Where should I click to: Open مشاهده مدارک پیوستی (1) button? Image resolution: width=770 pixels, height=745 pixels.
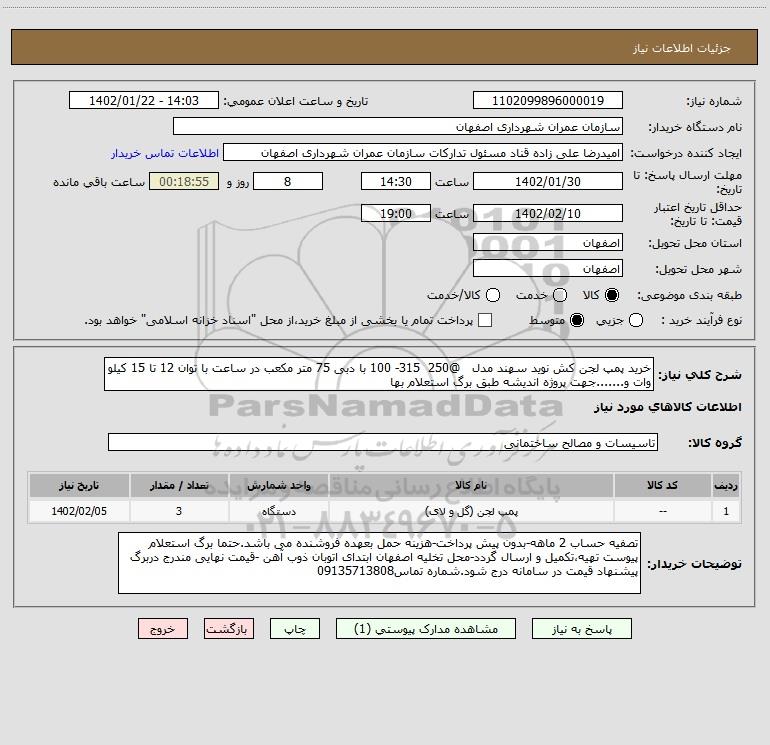point(426,629)
